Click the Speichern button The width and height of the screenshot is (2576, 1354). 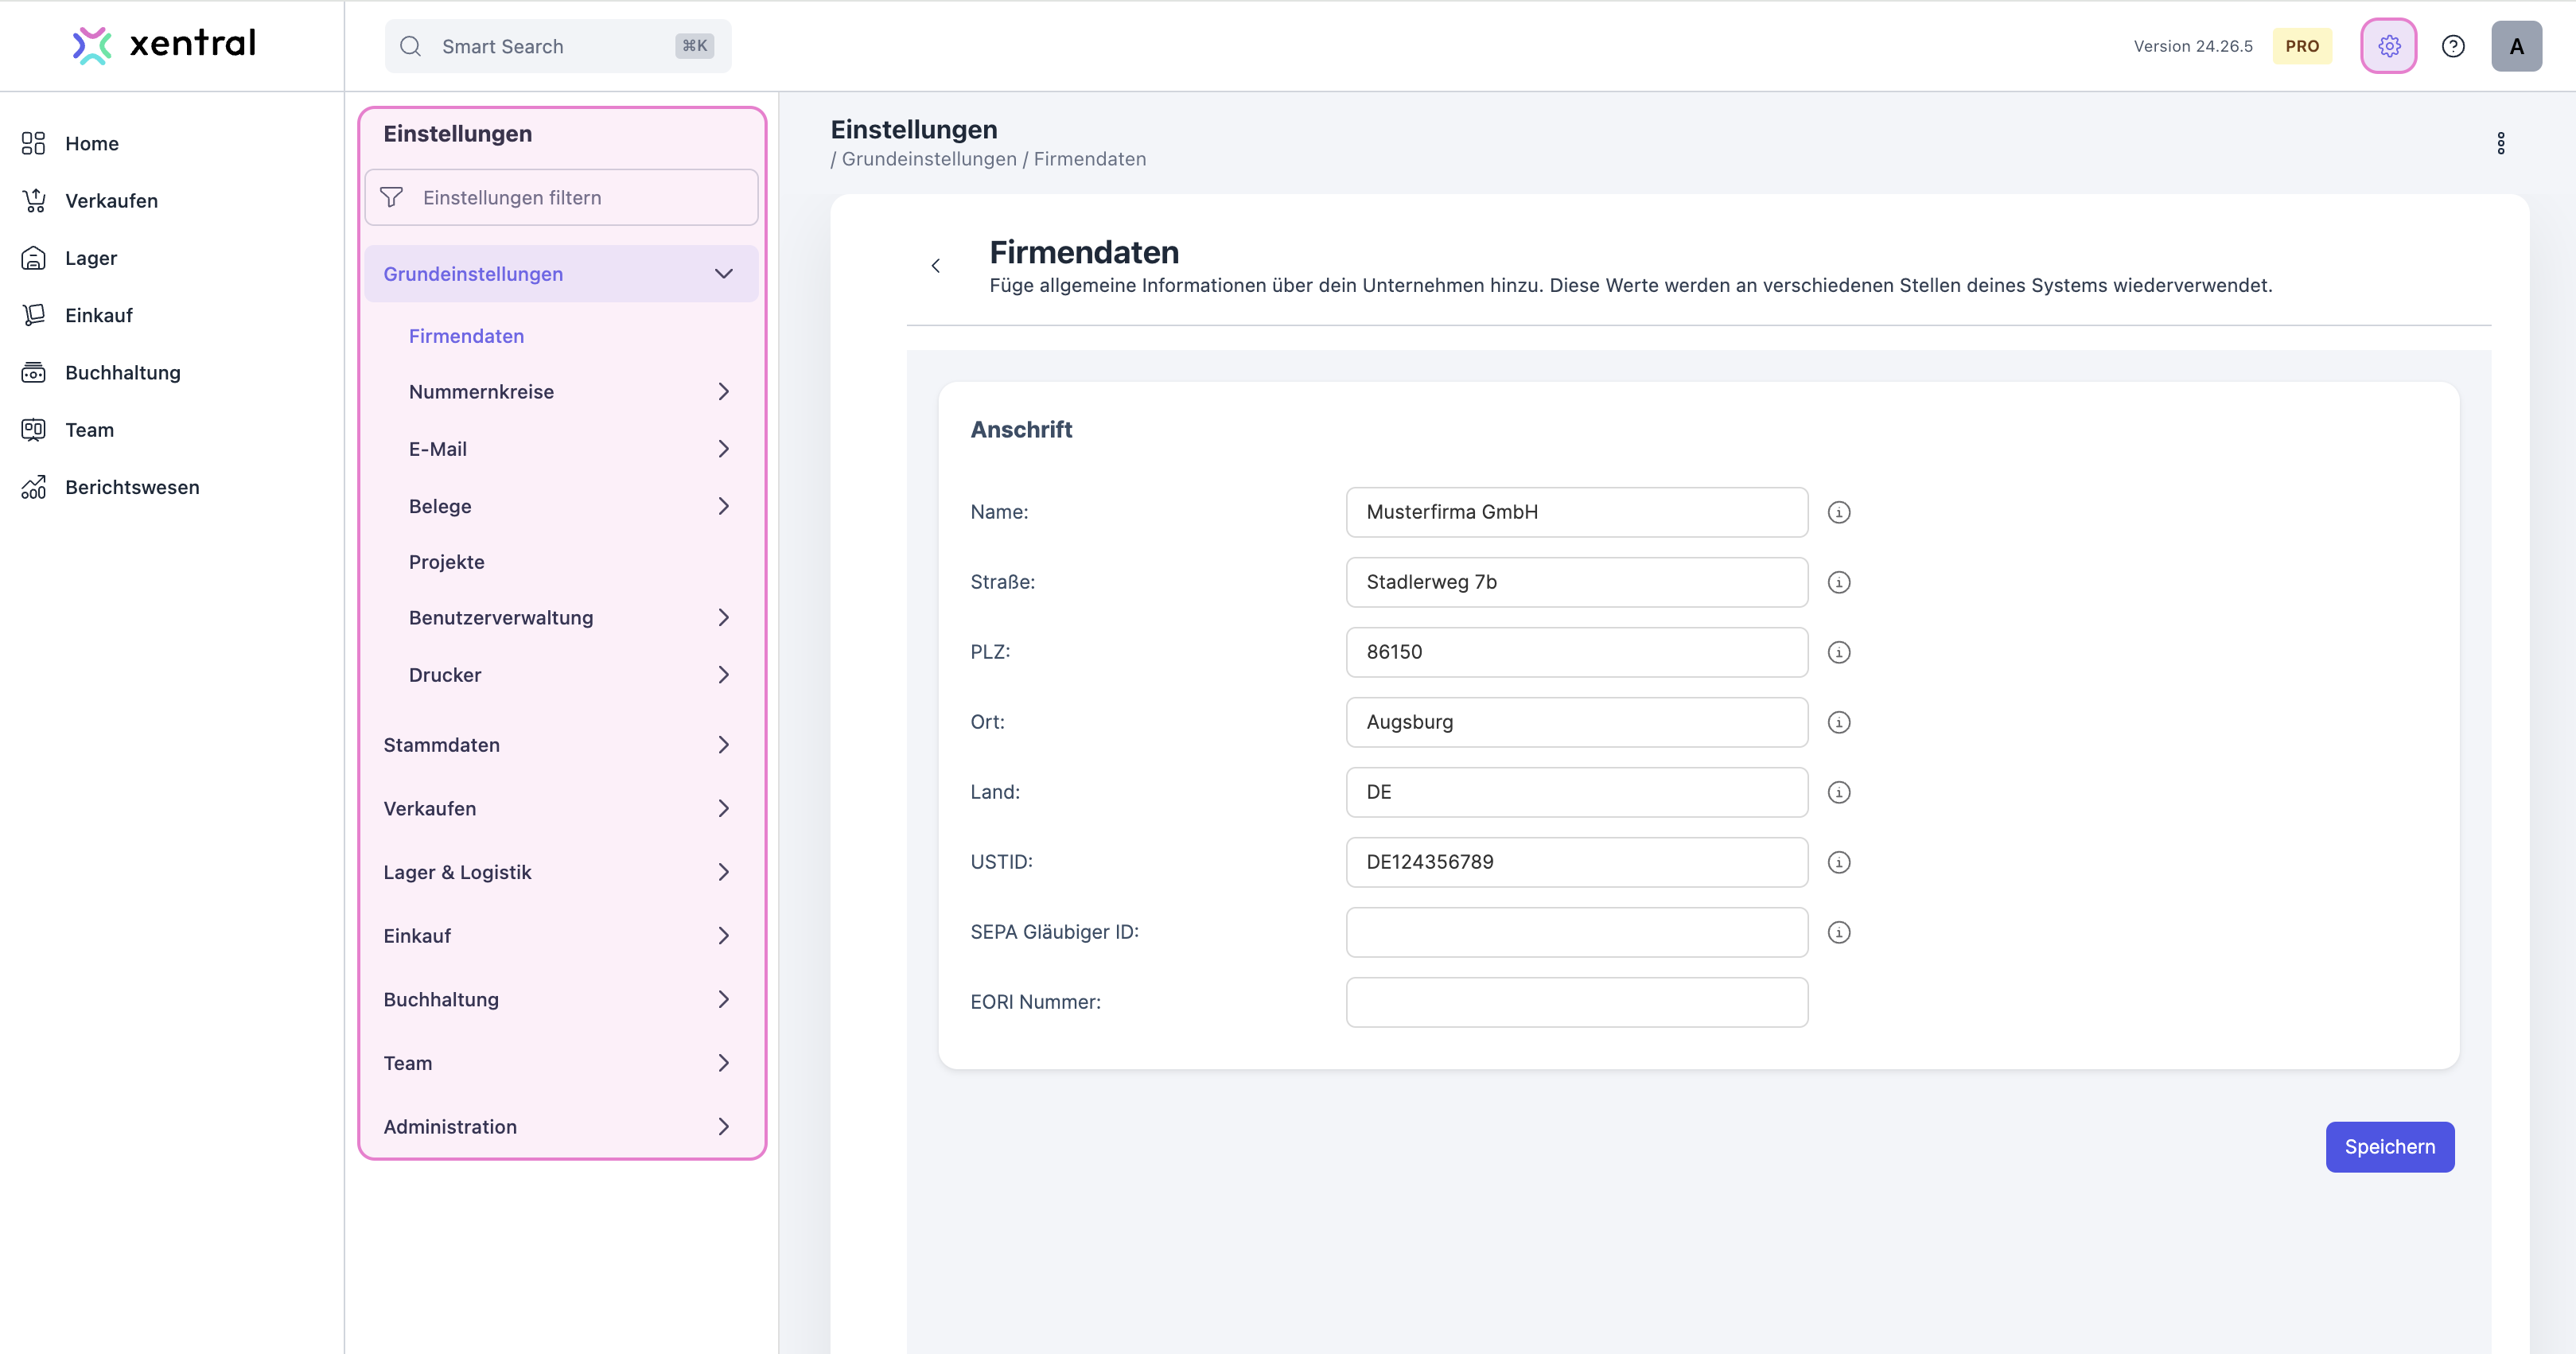tap(2390, 1147)
